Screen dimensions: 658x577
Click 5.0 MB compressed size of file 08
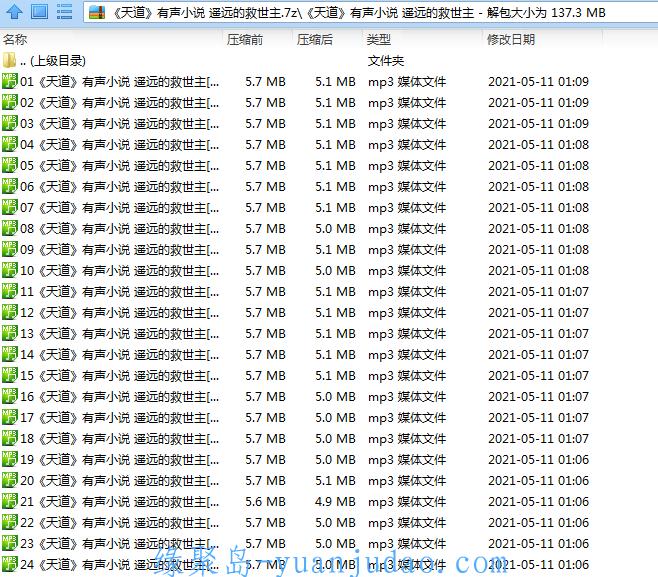pyautogui.click(x=335, y=229)
